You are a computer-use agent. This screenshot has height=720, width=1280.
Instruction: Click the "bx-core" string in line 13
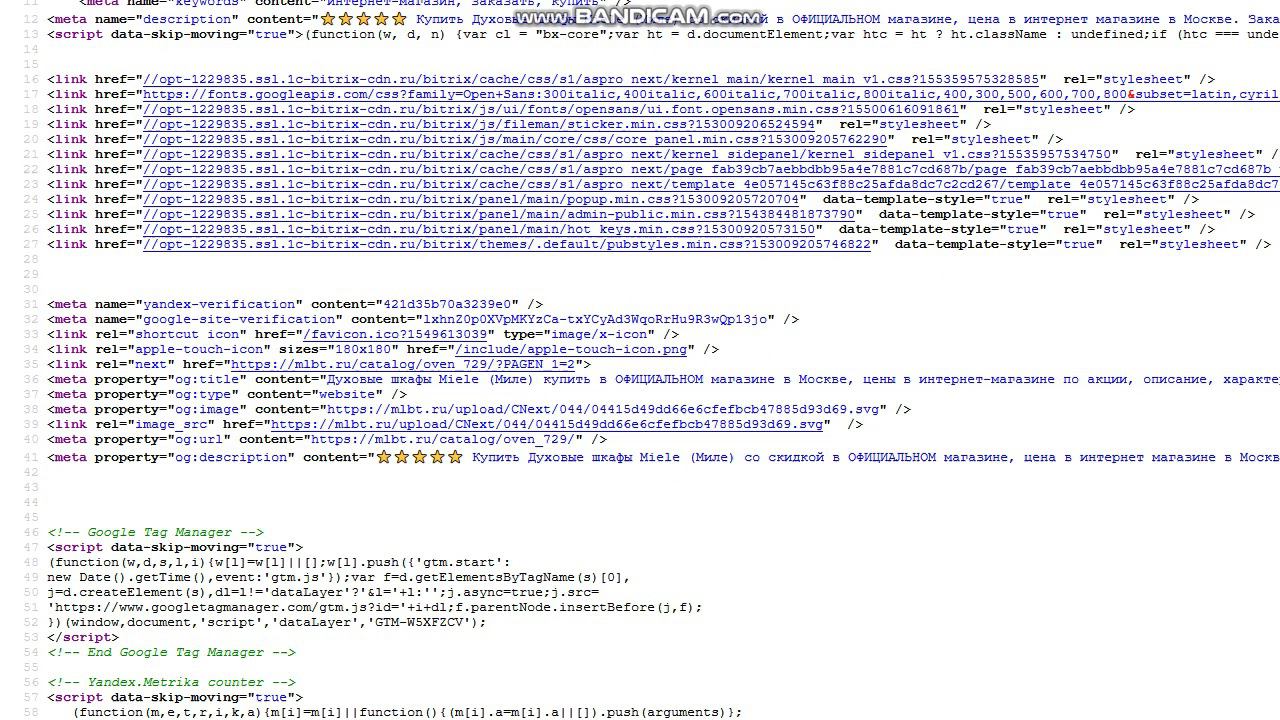tap(569, 34)
